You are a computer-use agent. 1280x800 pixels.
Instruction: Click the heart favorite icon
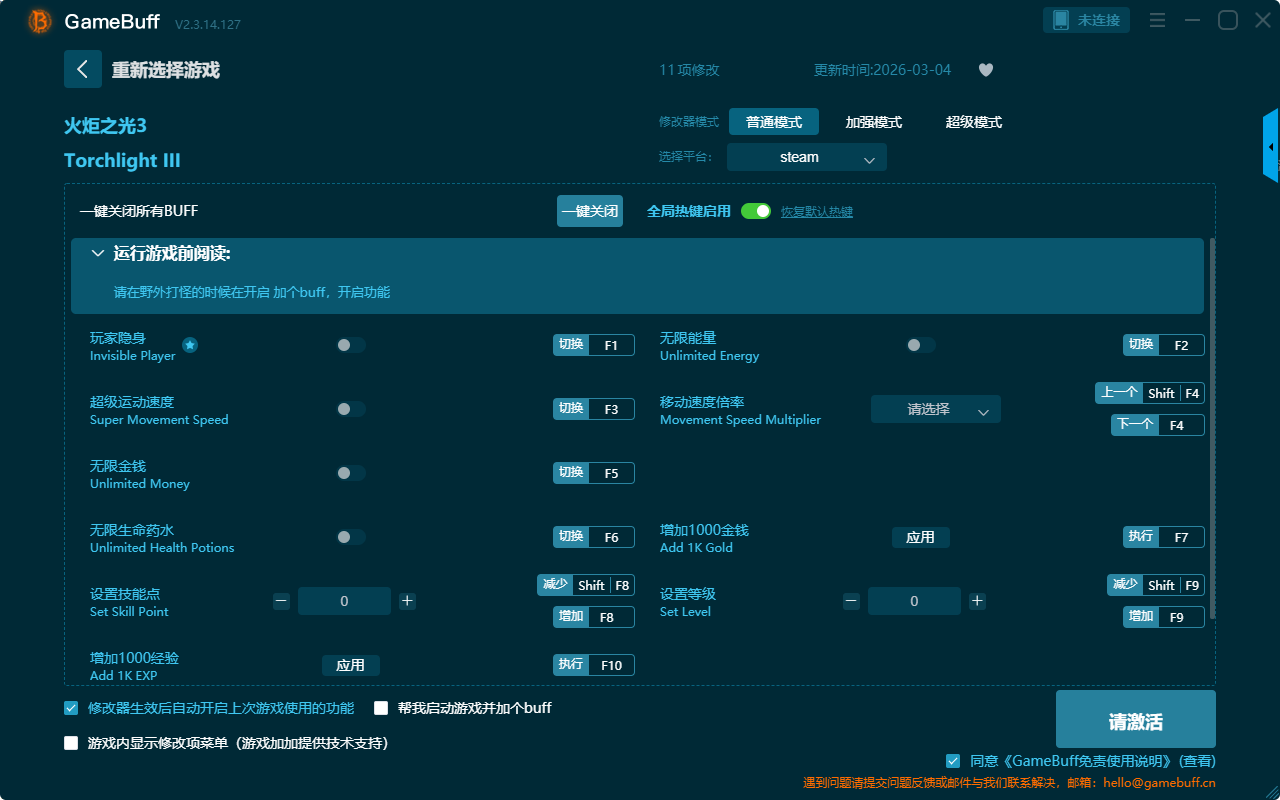[x=985, y=70]
